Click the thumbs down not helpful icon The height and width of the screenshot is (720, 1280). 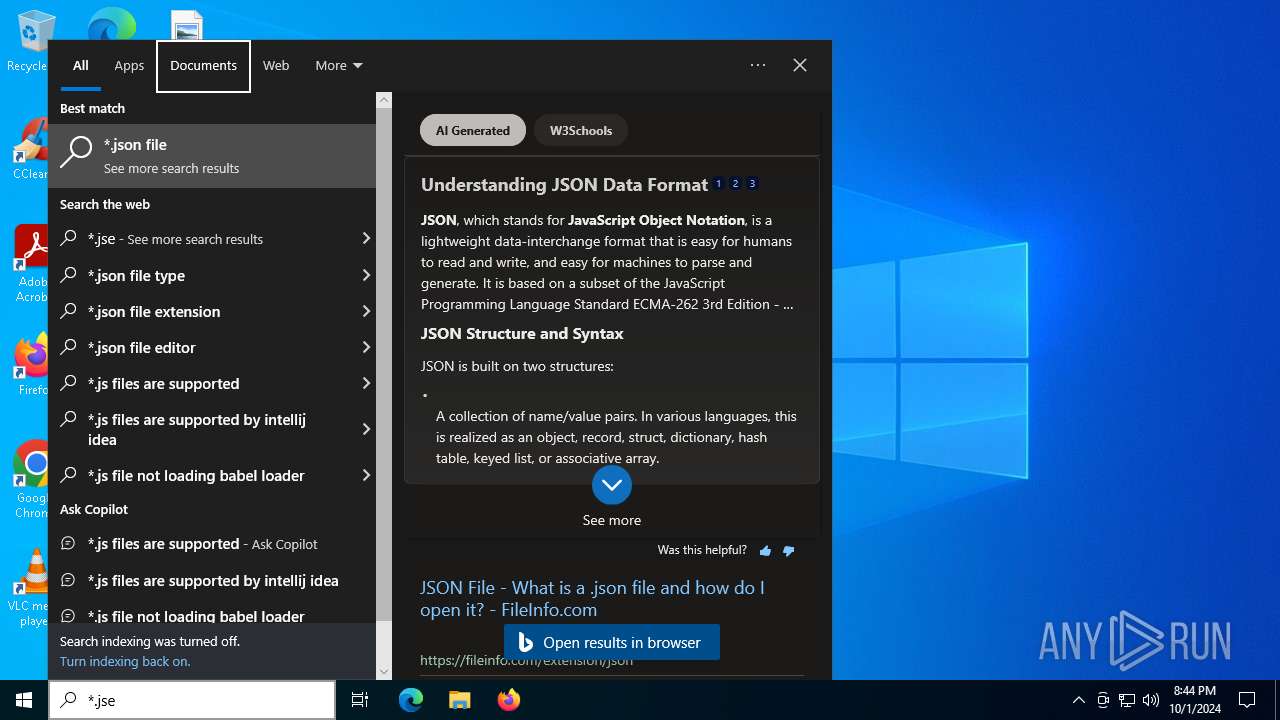pyautogui.click(x=788, y=550)
